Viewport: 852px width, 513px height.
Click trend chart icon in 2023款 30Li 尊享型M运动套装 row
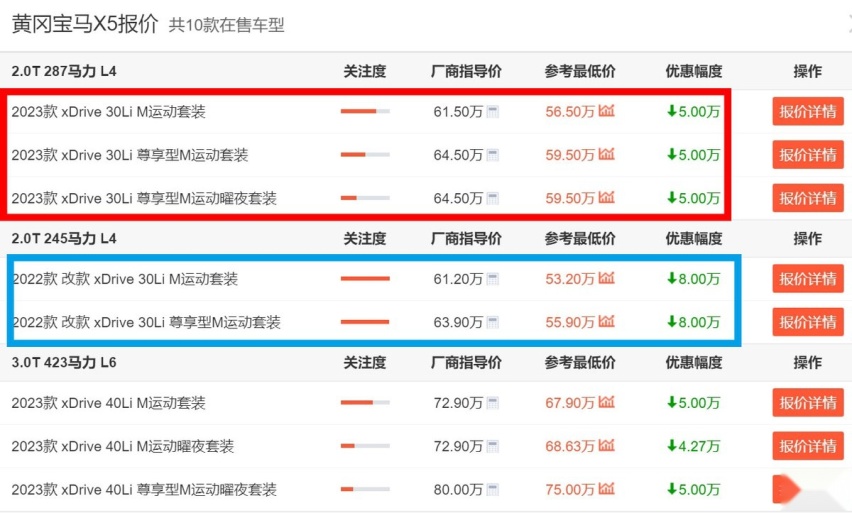(606, 154)
